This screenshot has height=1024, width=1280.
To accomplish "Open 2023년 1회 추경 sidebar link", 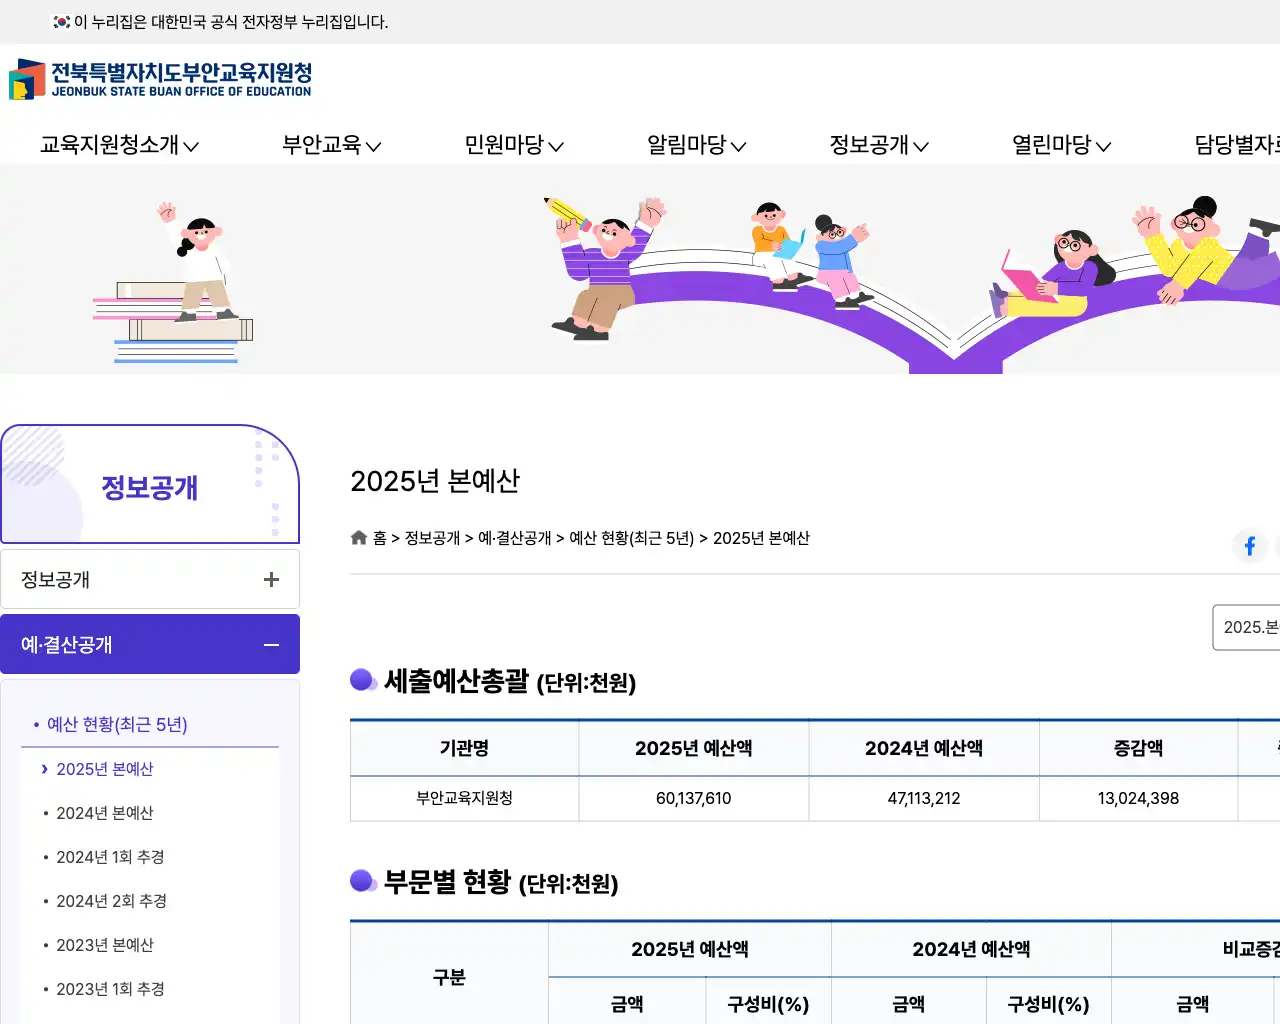I will [x=110, y=989].
